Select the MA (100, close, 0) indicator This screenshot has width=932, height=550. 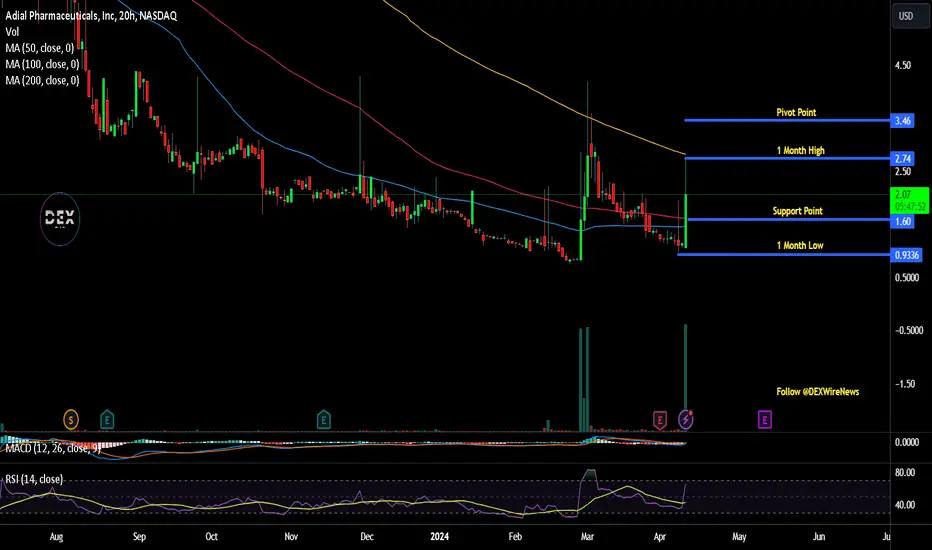42,64
